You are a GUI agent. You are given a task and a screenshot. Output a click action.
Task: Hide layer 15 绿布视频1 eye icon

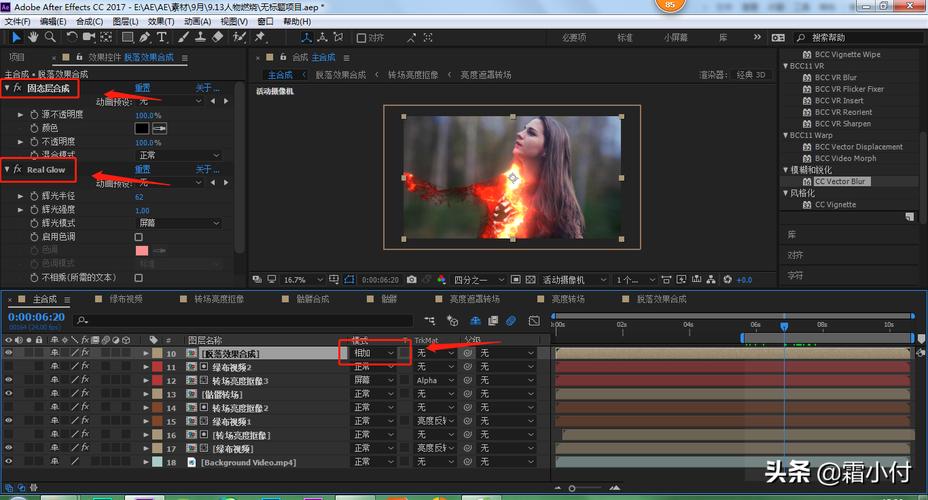point(8,421)
